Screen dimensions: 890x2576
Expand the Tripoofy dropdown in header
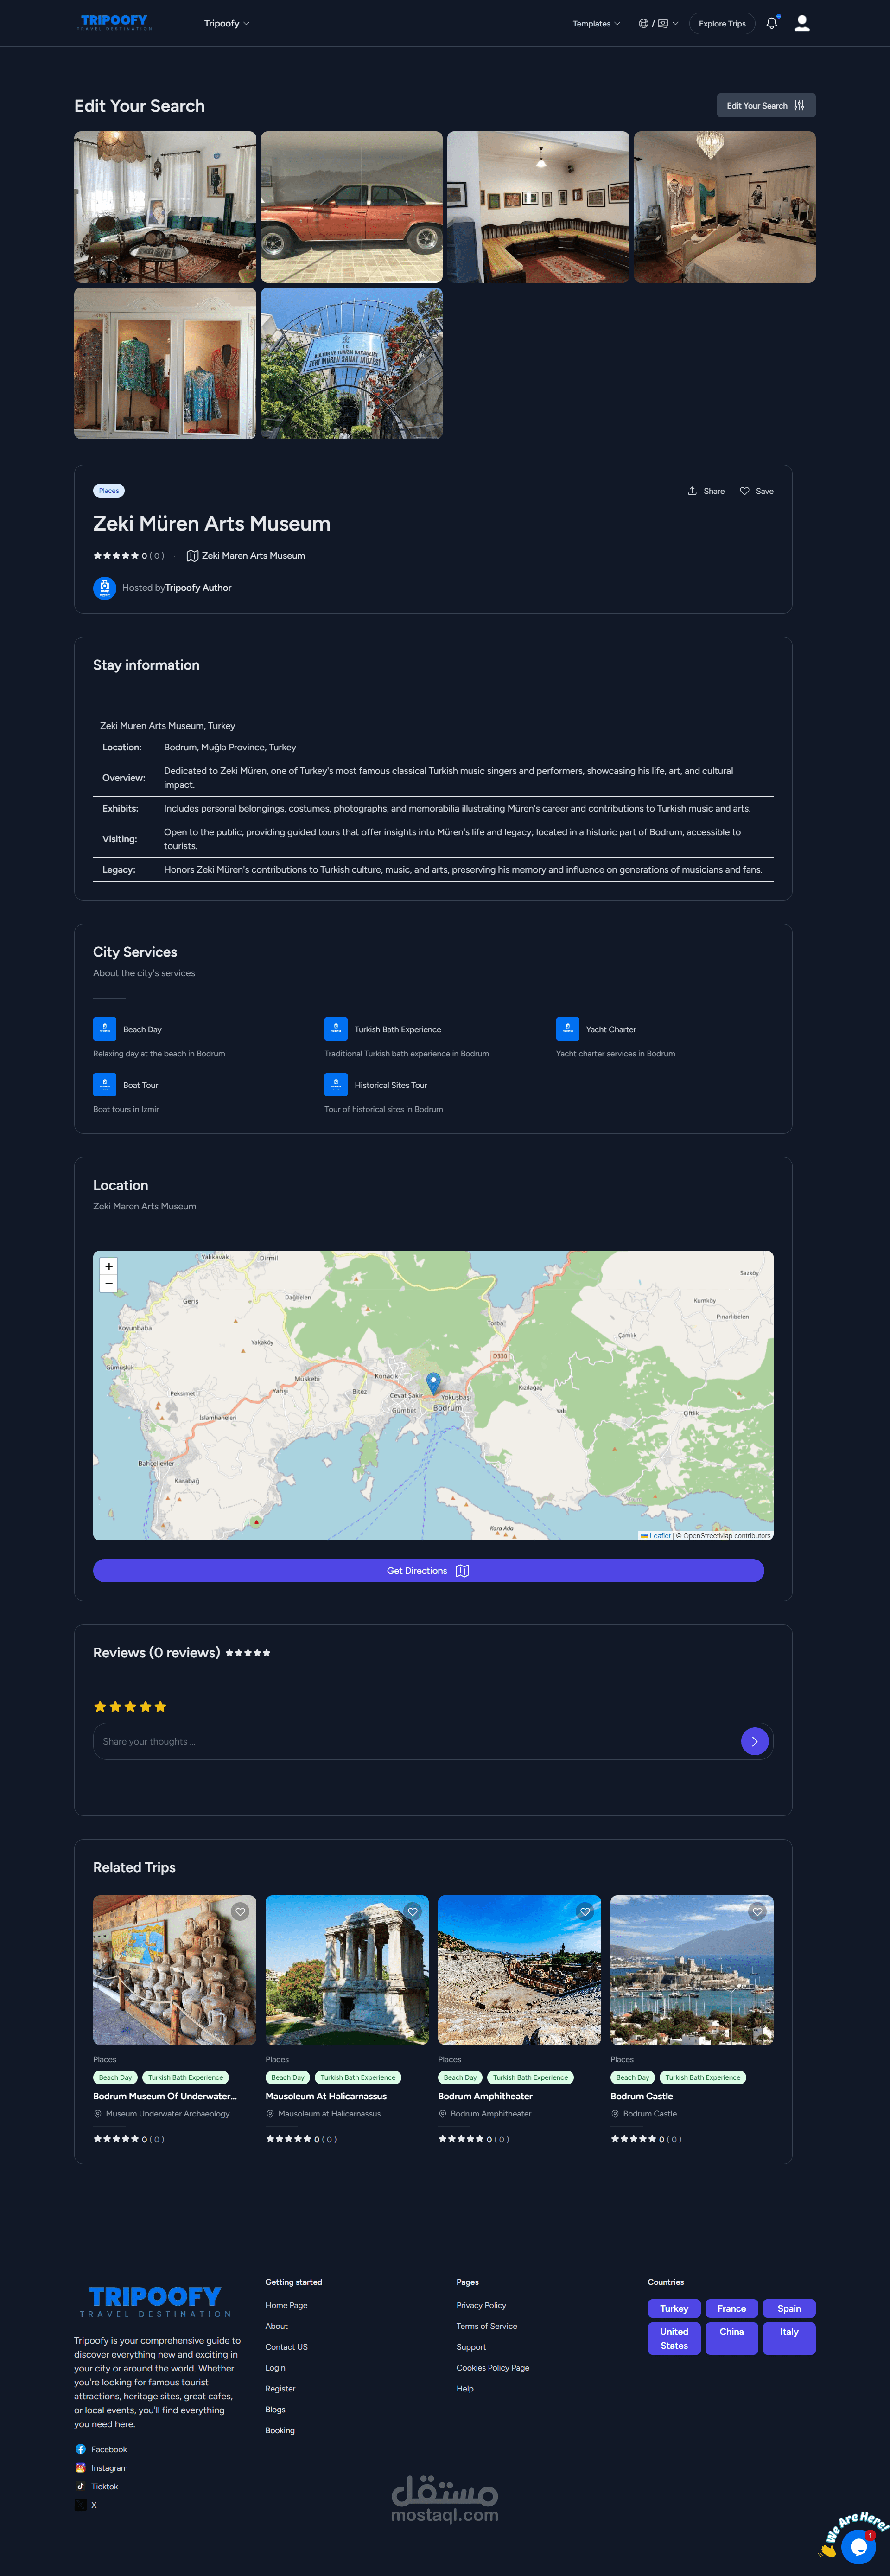pyautogui.click(x=227, y=23)
